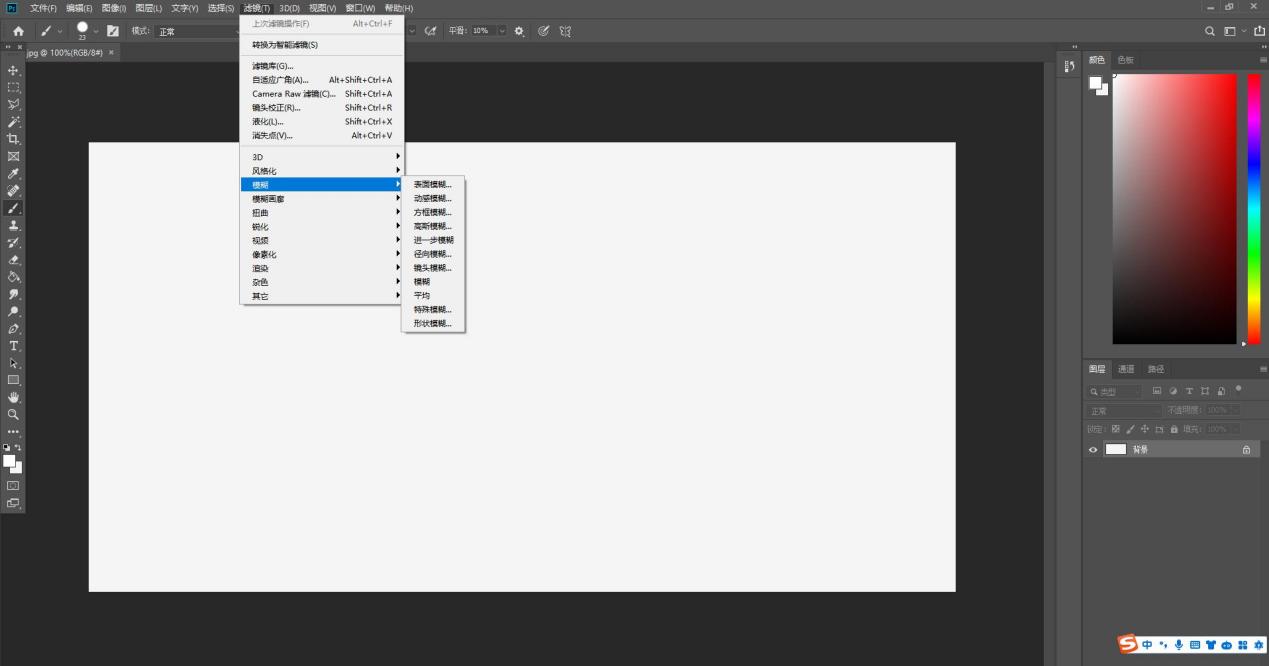Image resolution: width=1269 pixels, height=666 pixels.
Task: Open the 平滑 smoothing value dropdown
Action: pyautogui.click(x=501, y=31)
